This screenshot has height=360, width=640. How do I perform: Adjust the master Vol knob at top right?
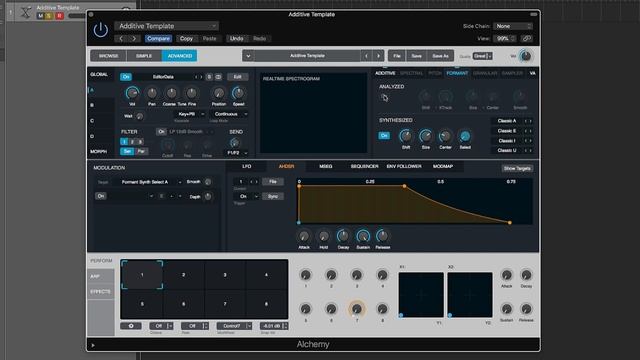526,56
